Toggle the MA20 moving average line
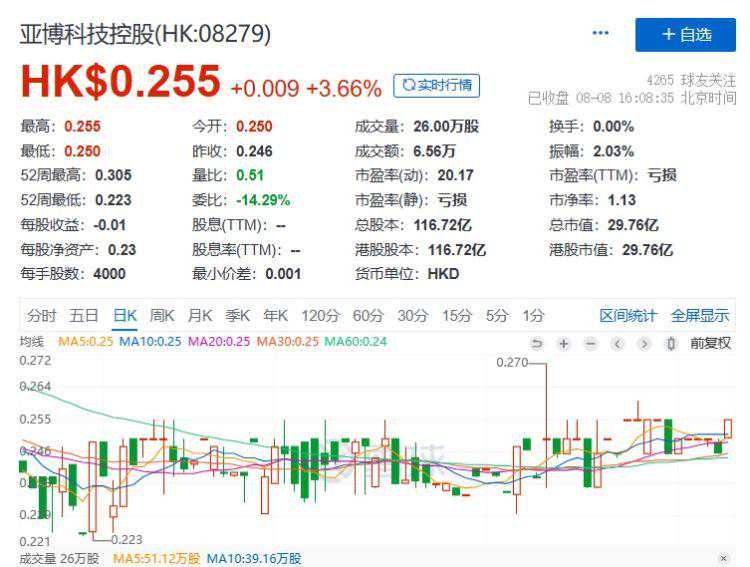Image resolution: width=750 pixels, height=567 pixels. tap(219, 342)
